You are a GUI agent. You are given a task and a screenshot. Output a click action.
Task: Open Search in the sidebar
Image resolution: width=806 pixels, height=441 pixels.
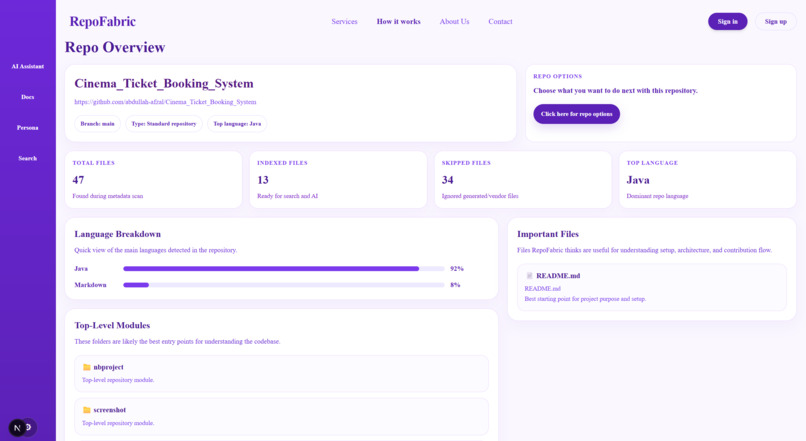[28, 158]
